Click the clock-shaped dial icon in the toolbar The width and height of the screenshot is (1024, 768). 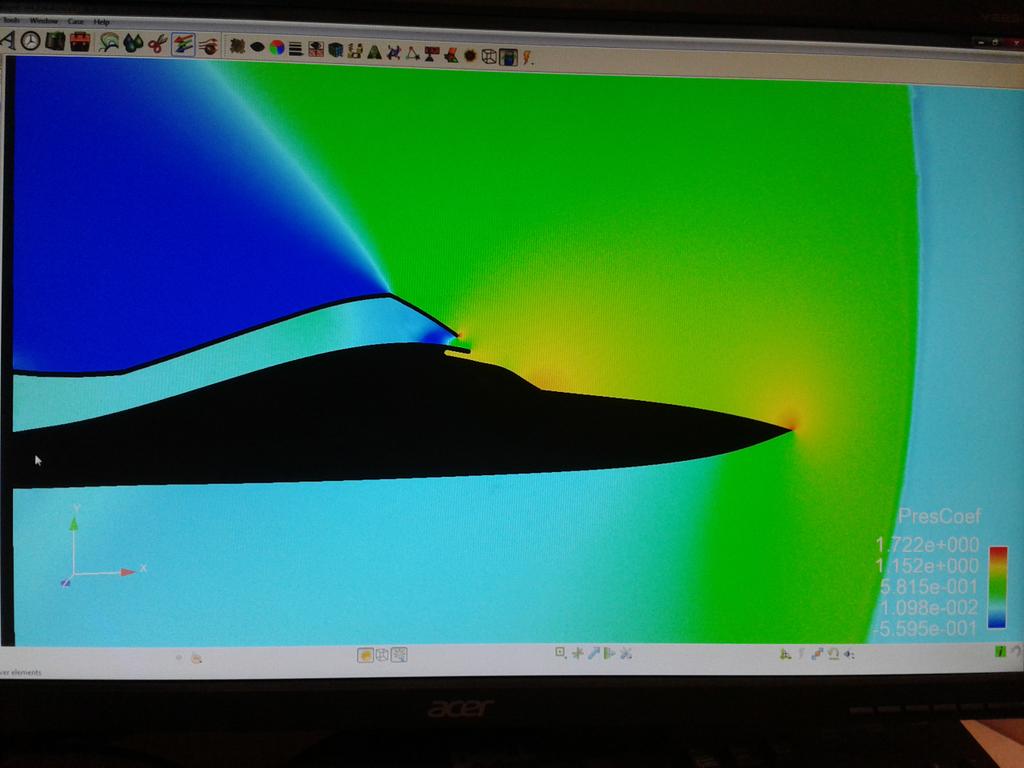[30, 41]
